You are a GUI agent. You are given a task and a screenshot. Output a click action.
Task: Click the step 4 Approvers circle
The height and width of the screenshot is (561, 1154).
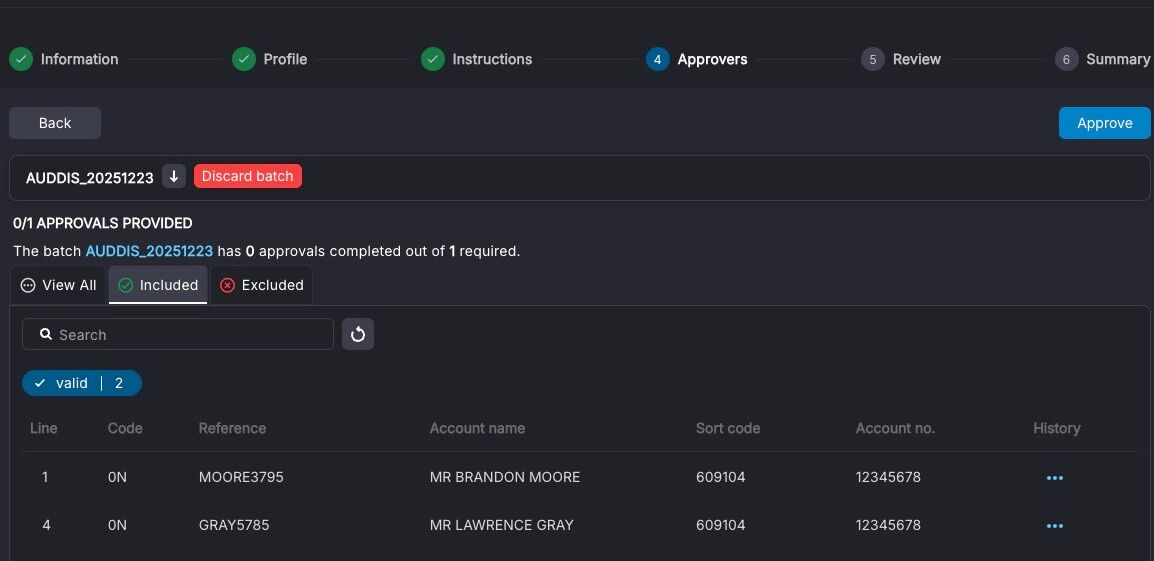tap(658, 60)
